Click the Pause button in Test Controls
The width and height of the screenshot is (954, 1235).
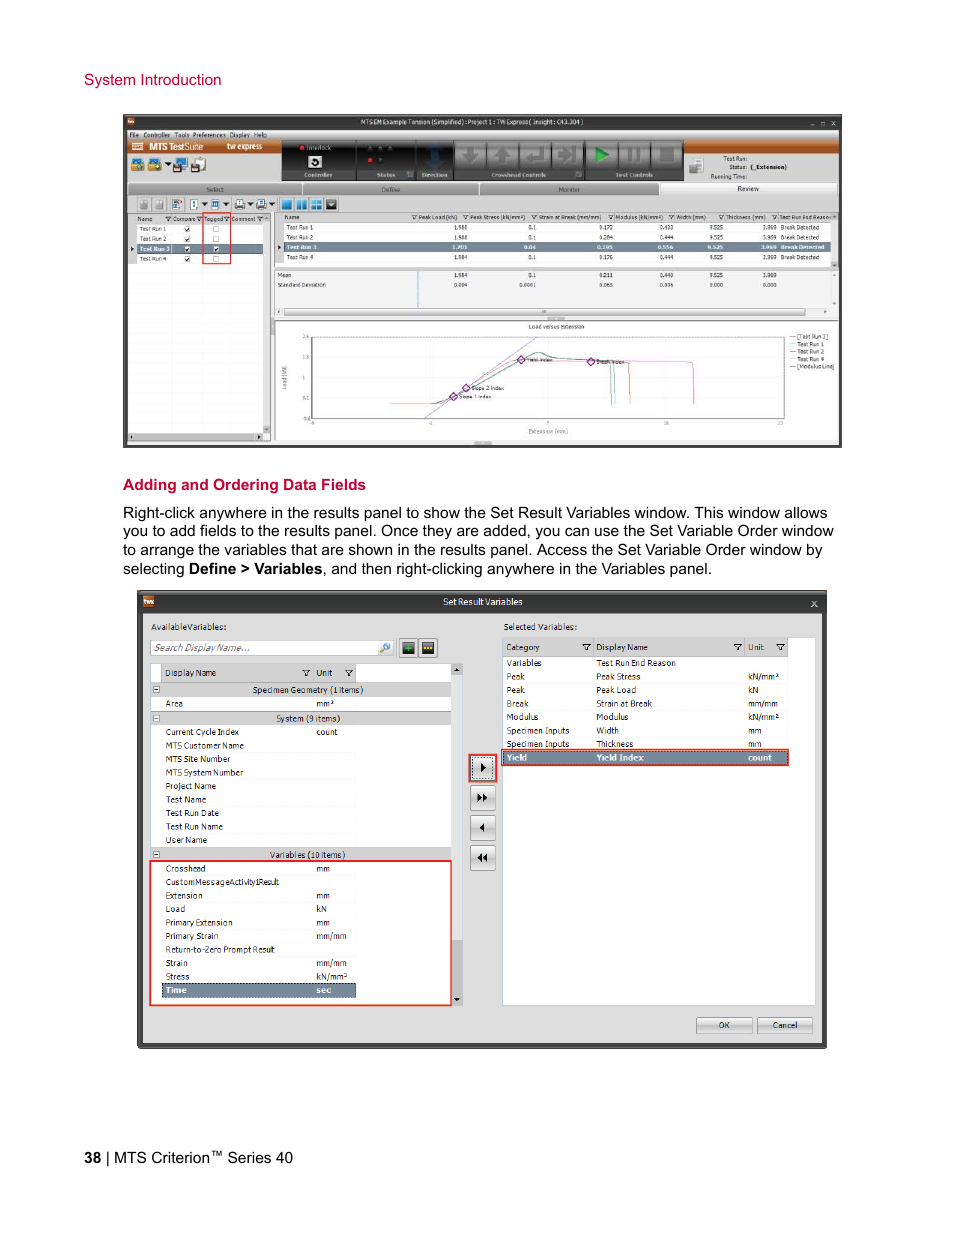(x=634, y=155)
